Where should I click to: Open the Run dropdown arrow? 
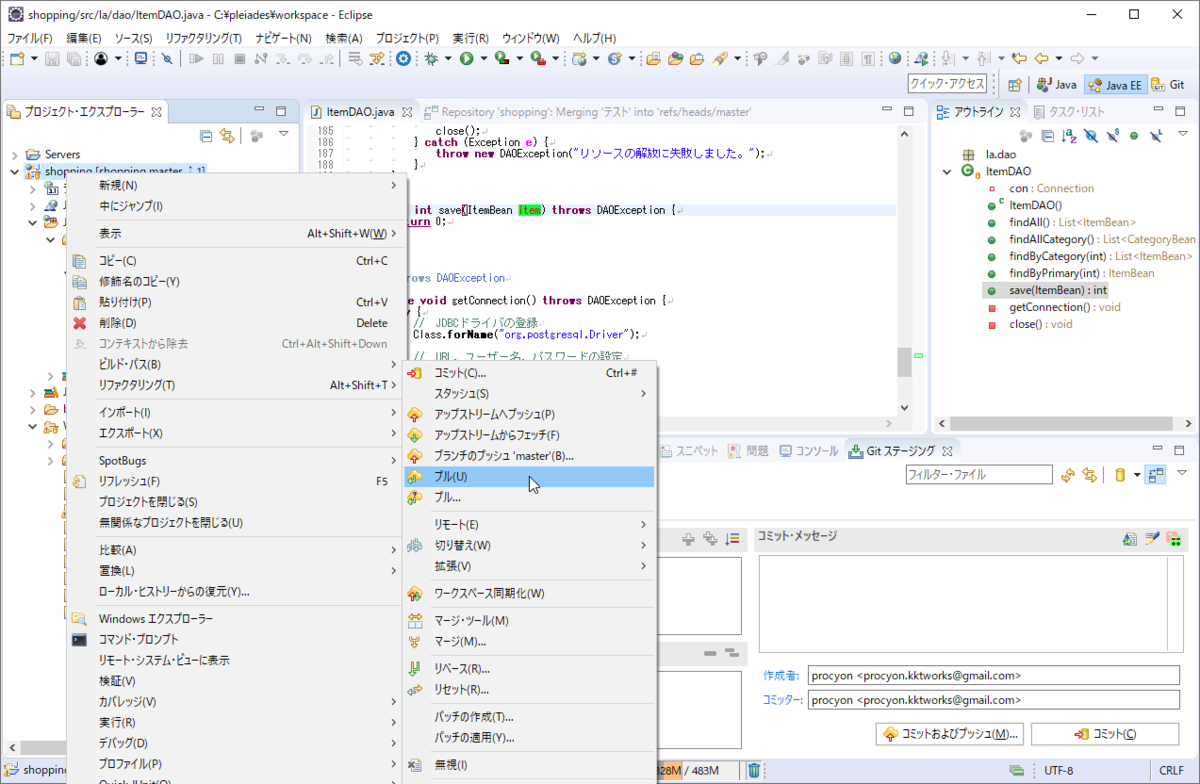pos(482,58)
